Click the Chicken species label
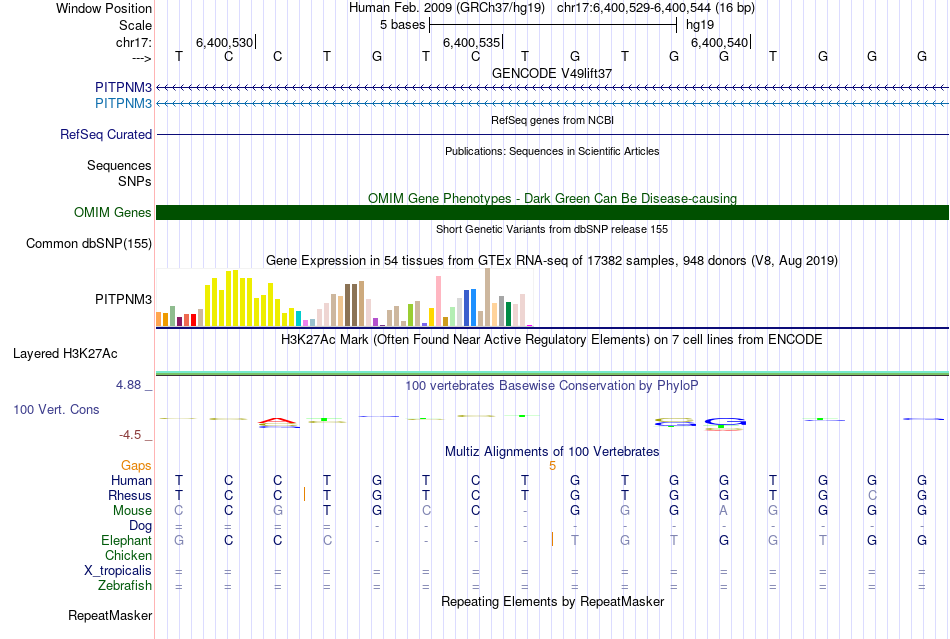Image resolution: width=950 pixels, height=639 pixels. point(128,555)
